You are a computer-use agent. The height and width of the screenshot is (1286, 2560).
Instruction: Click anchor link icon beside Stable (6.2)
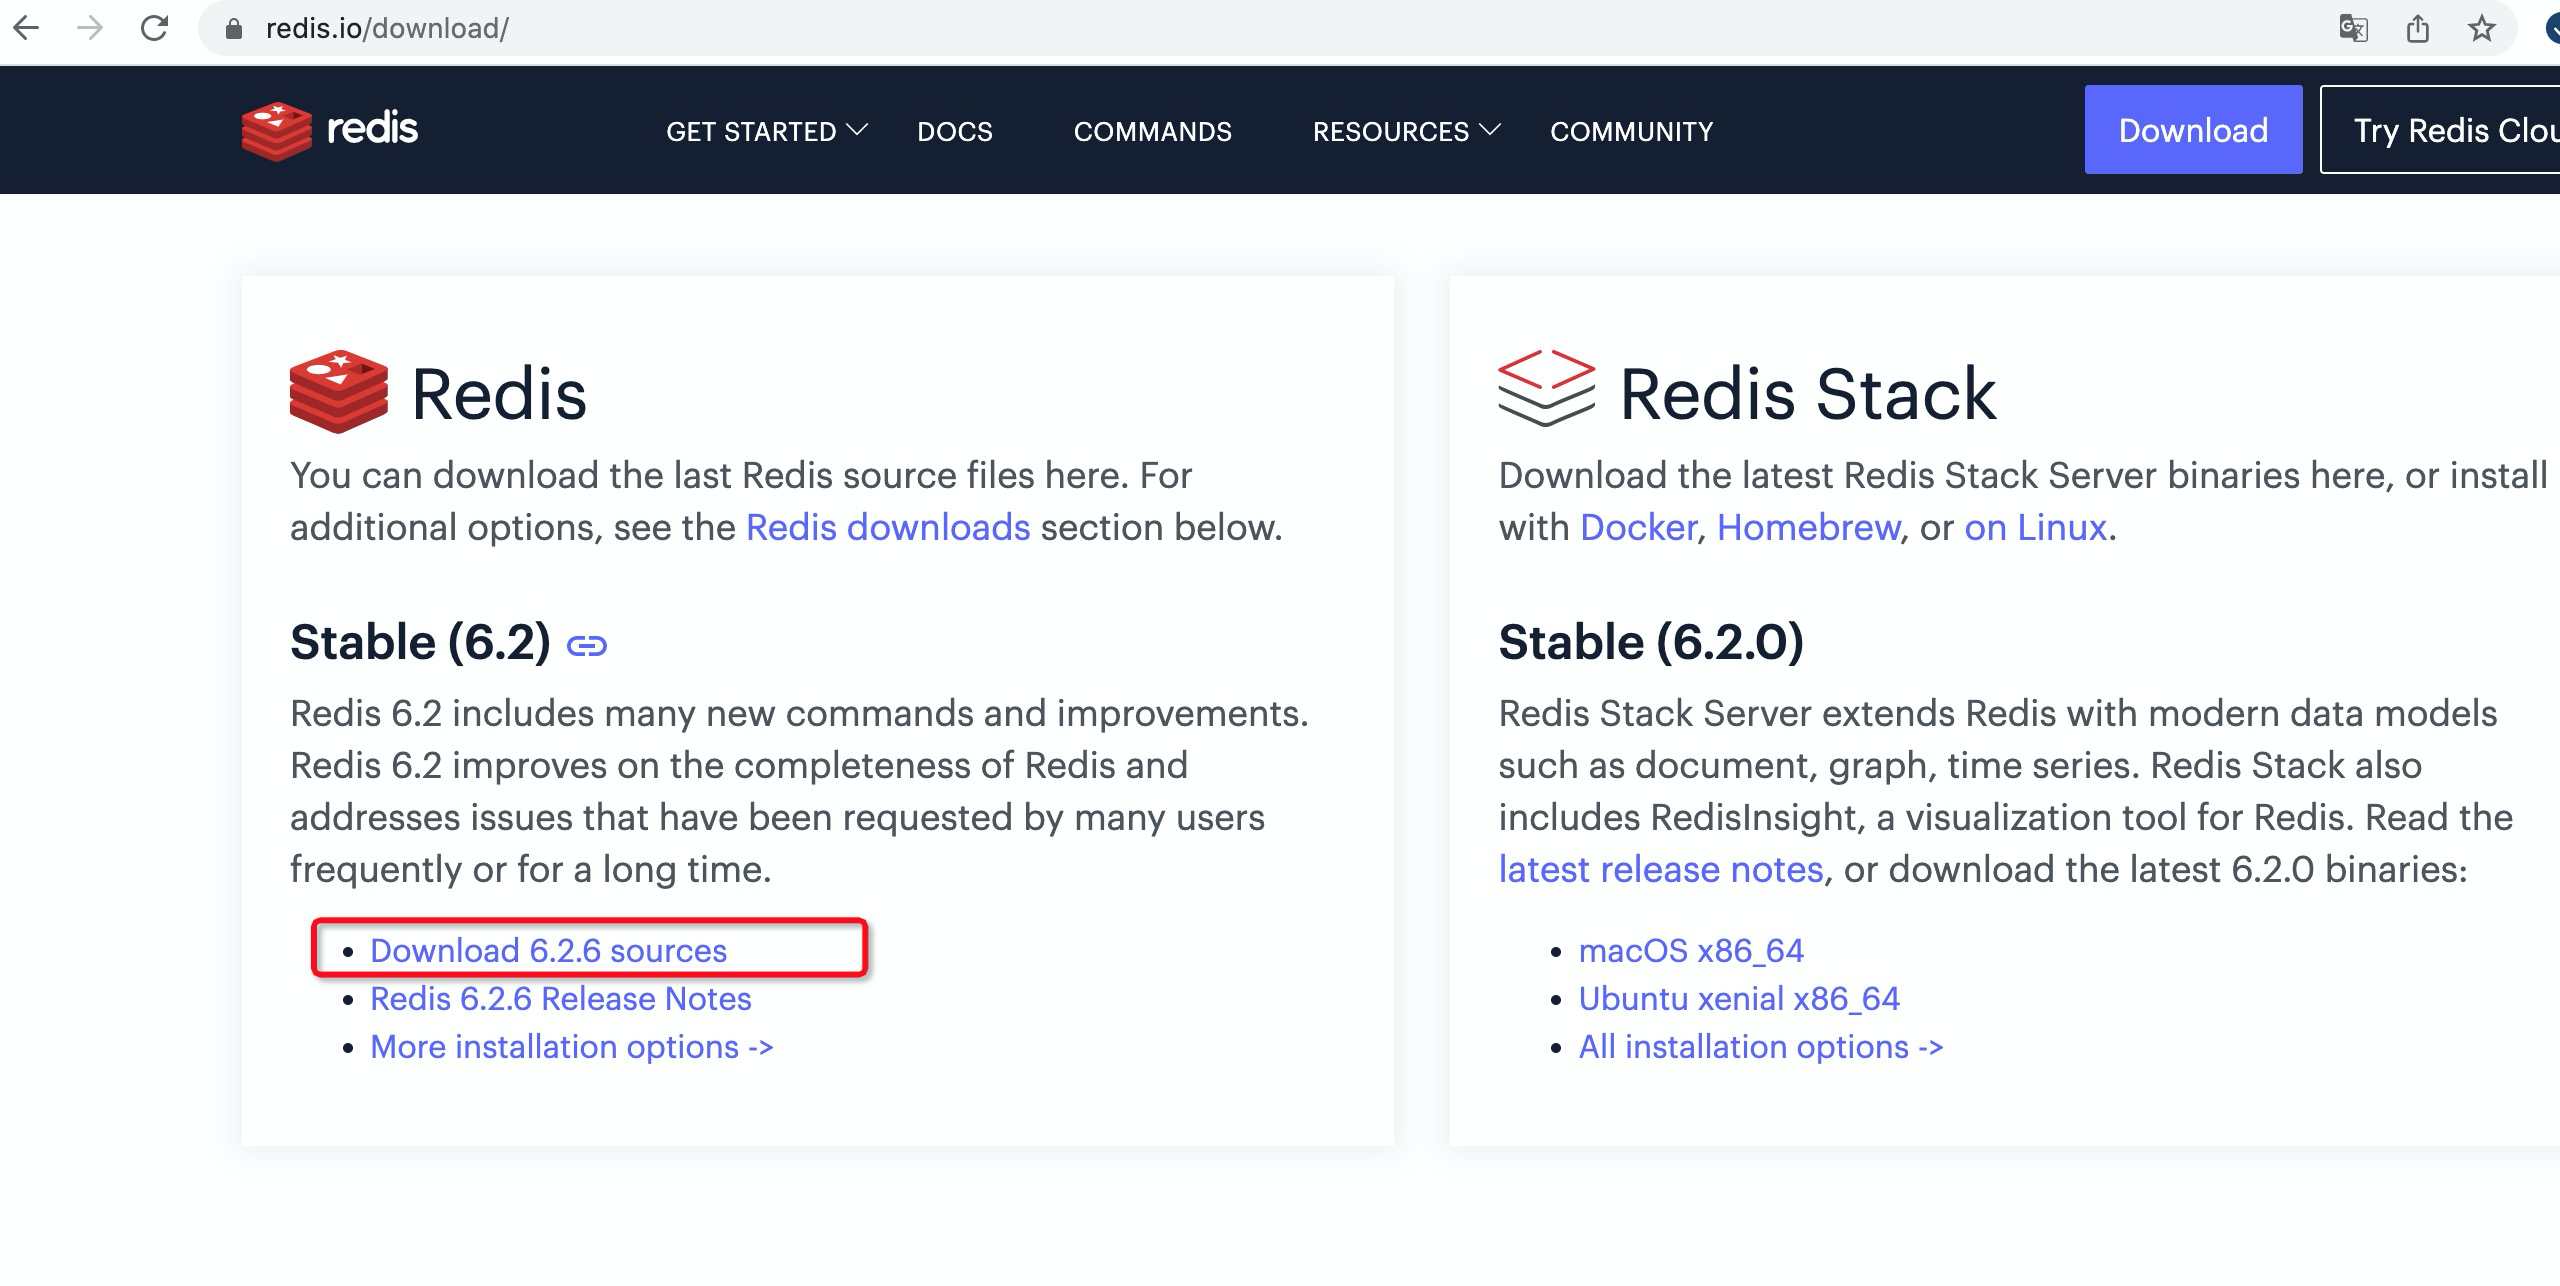[x=587, y=646]
